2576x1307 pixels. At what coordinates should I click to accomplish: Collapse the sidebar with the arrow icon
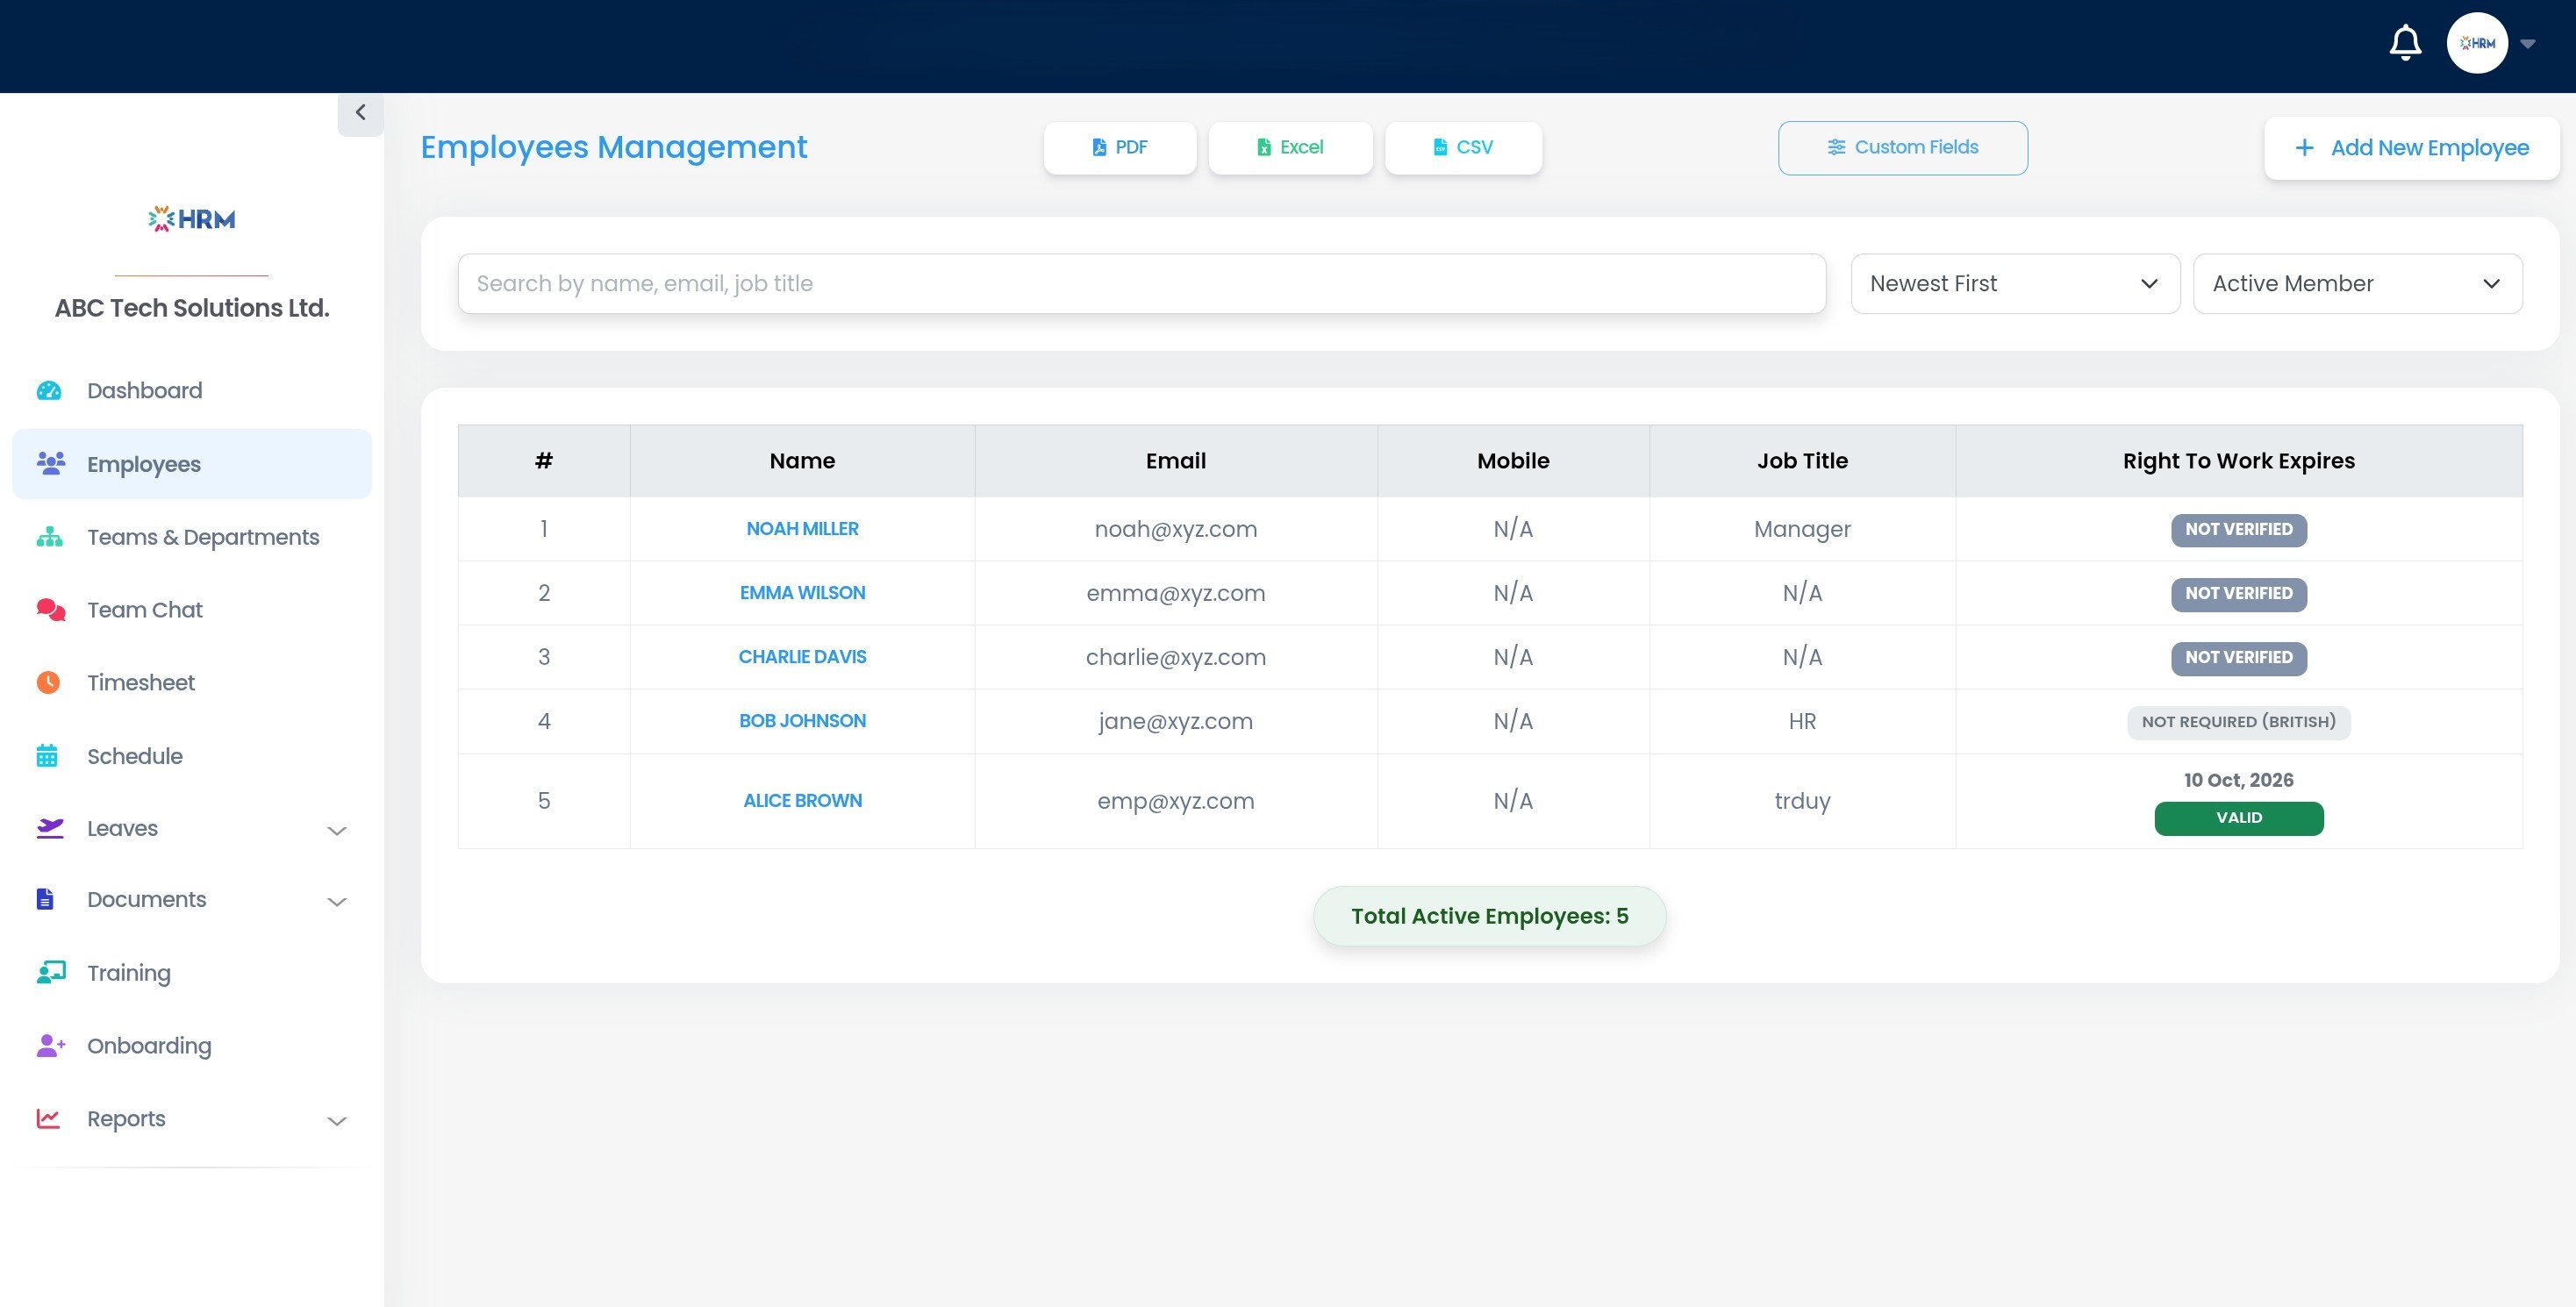tap(360, 113)
